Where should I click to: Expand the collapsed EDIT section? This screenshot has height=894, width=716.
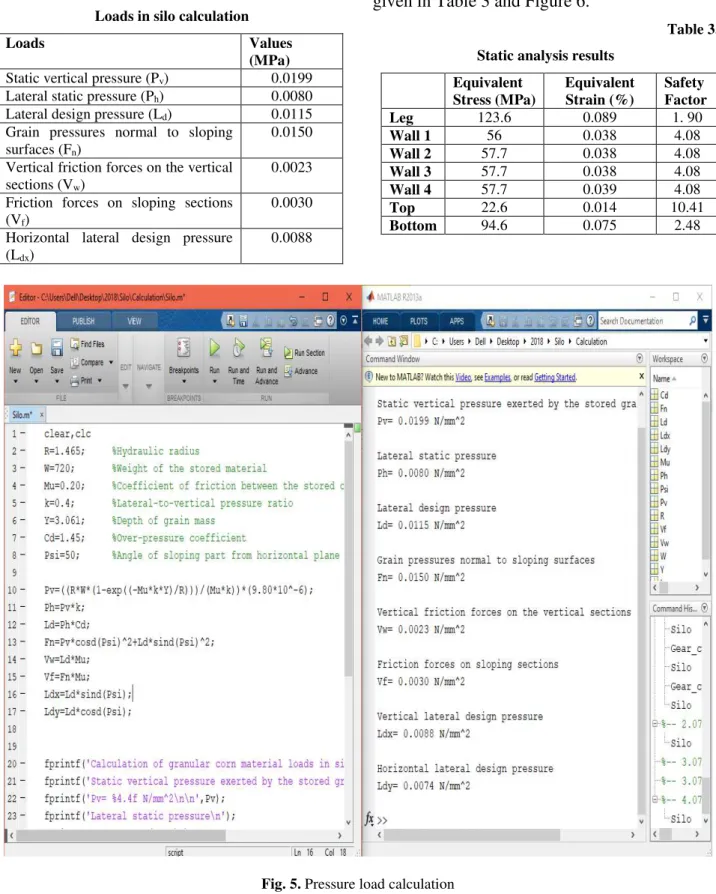tap(125, 386)
